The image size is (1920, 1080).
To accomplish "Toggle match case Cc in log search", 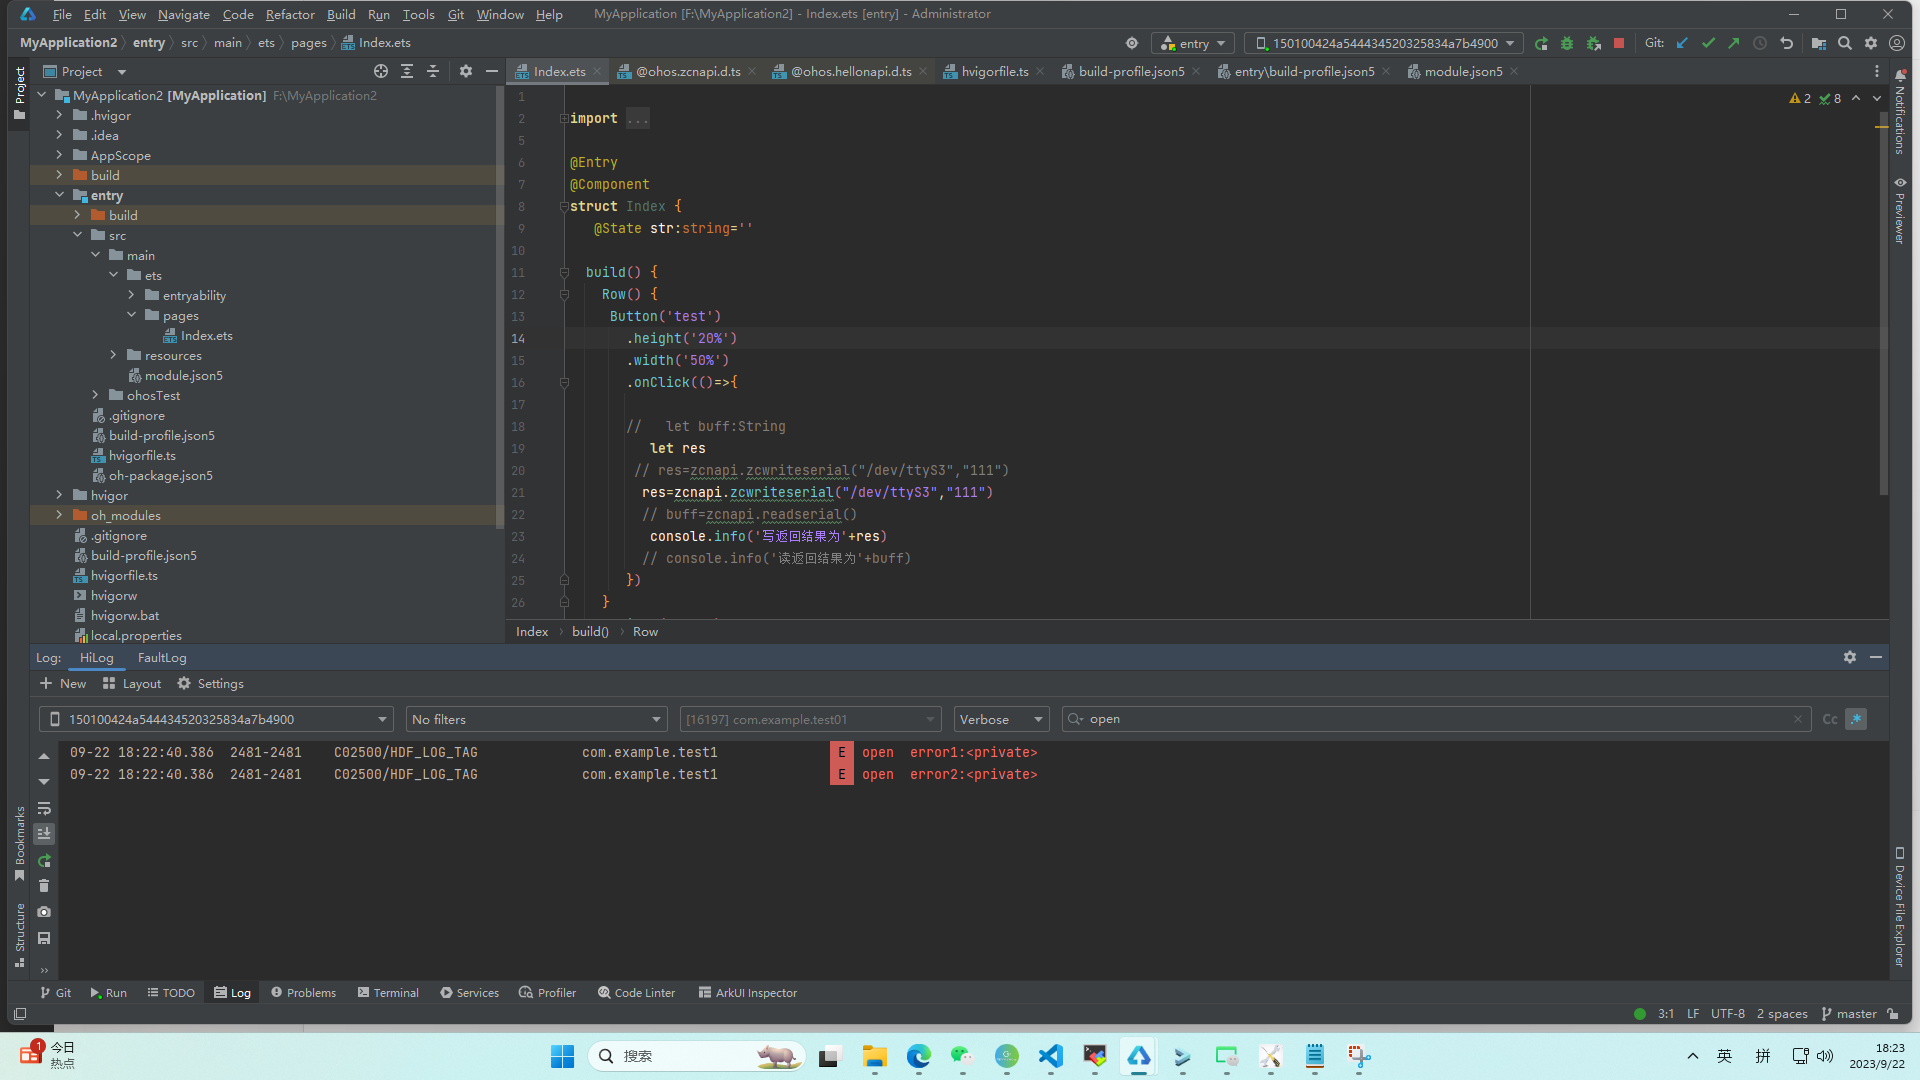I will pyautogui.click(x=1830, y=719).
